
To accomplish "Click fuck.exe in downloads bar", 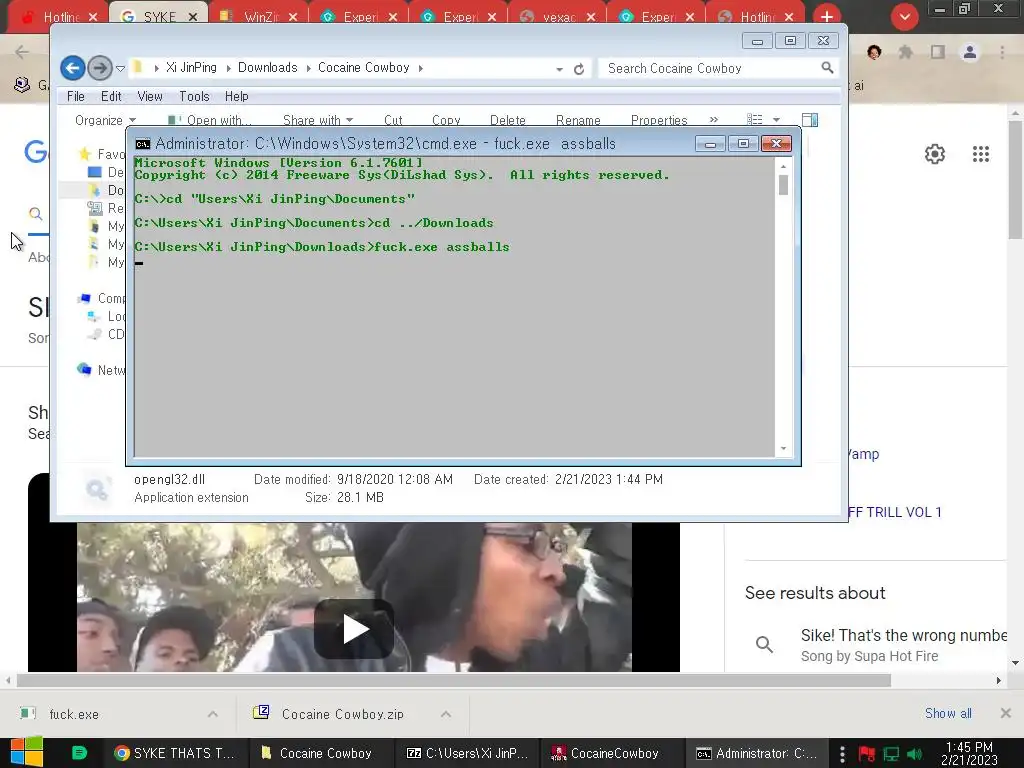I will pos(74,714).
